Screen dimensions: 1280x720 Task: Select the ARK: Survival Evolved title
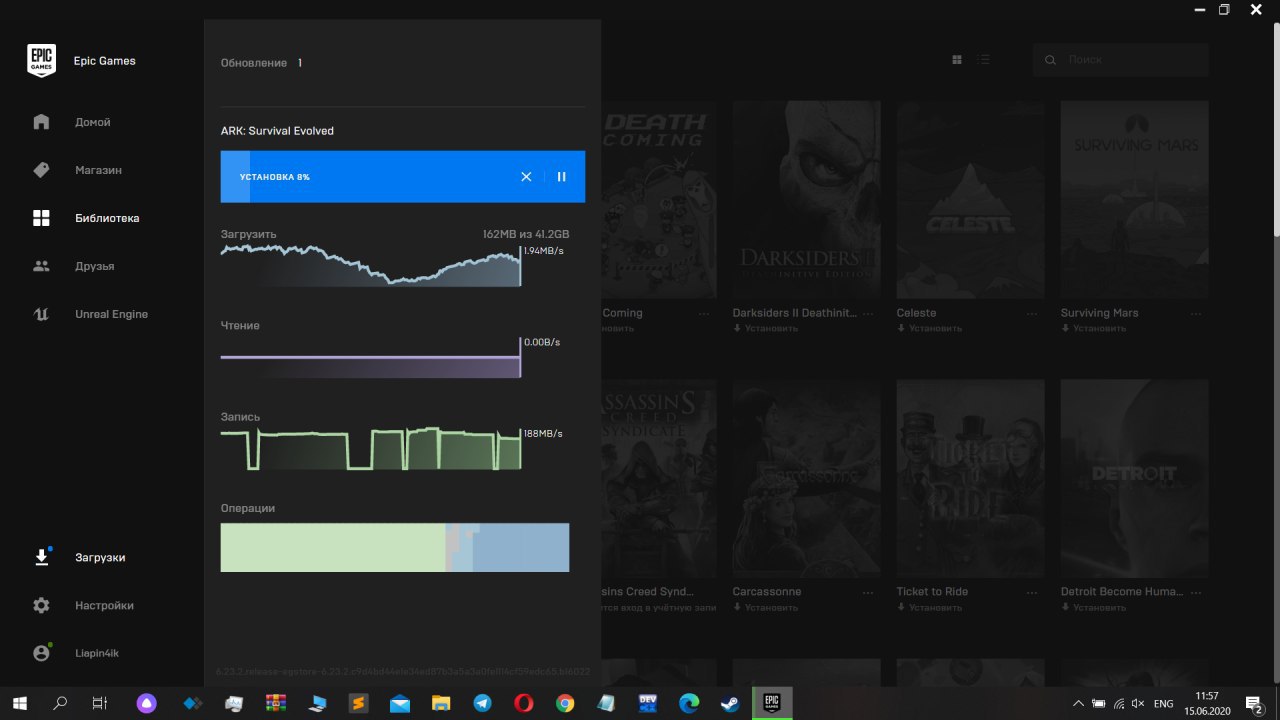click(277, 131)
